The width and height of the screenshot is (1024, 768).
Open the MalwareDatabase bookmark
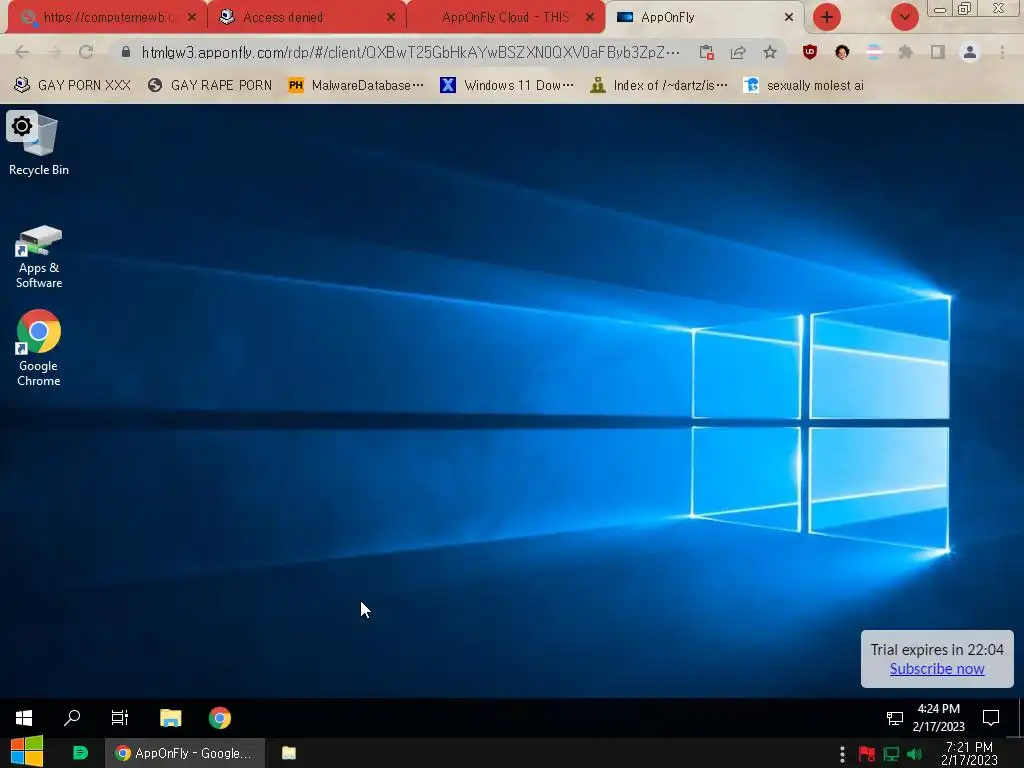pyautogui.click(x=356, y=85)
